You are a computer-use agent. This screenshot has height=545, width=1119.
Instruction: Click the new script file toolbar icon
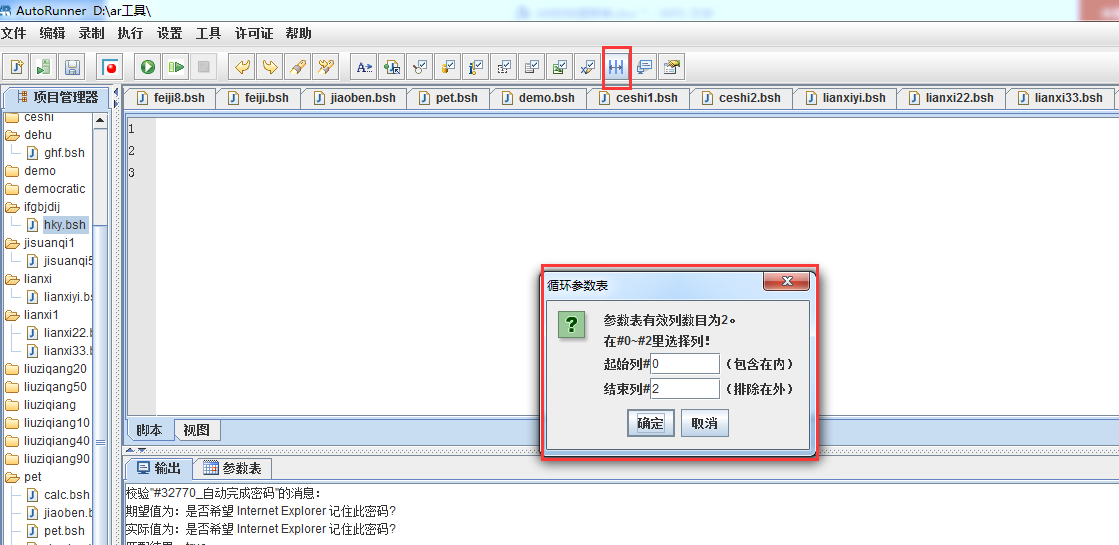pyautogui.click(x=16, y=67)
